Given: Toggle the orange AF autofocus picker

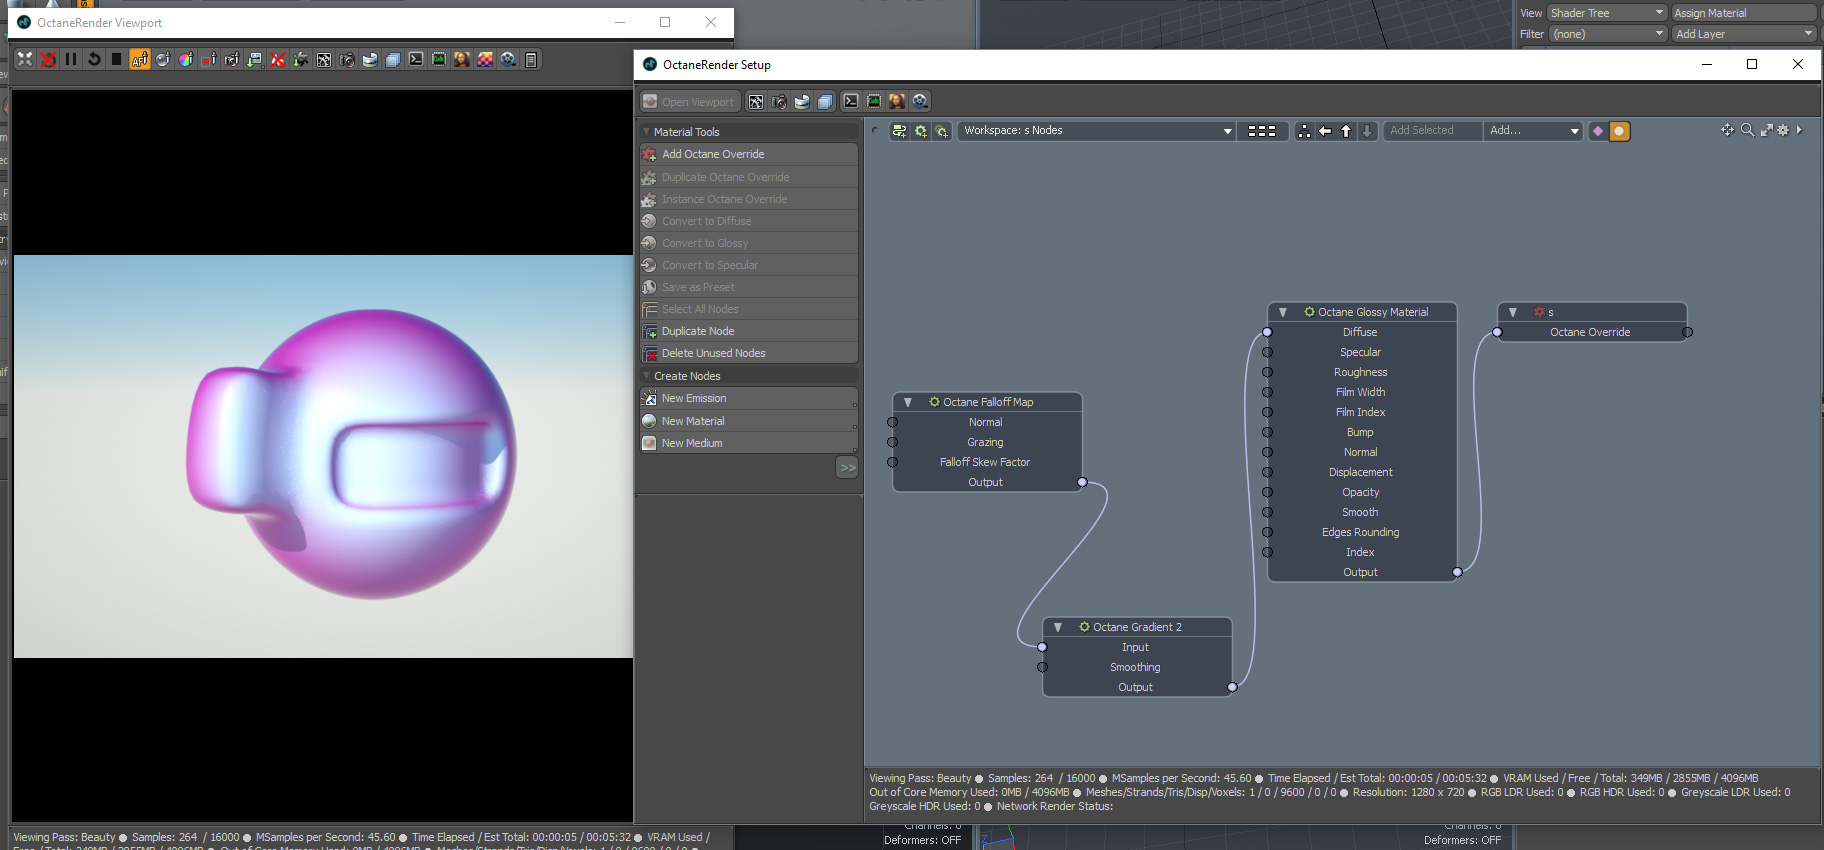Looking at the screenshot, I should point(140,59).
